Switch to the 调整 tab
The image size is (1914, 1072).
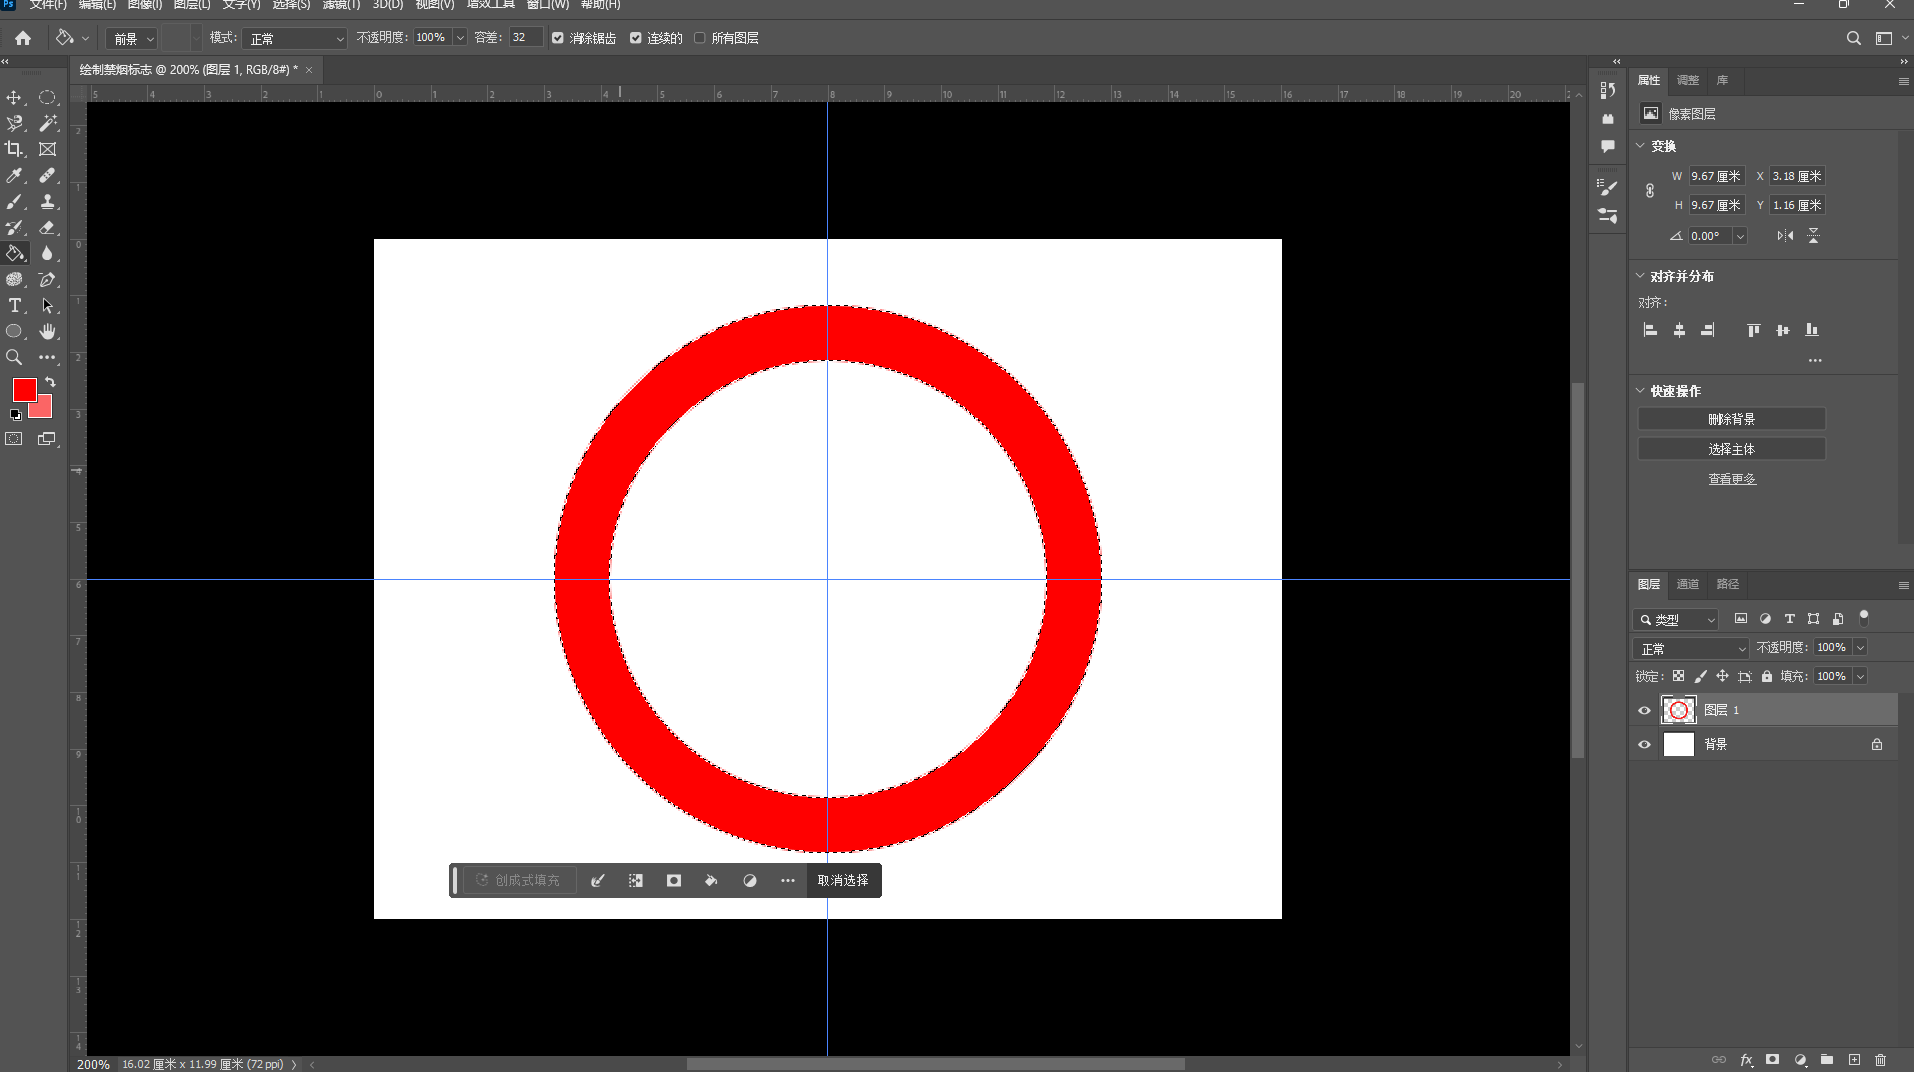(1688, 80)
